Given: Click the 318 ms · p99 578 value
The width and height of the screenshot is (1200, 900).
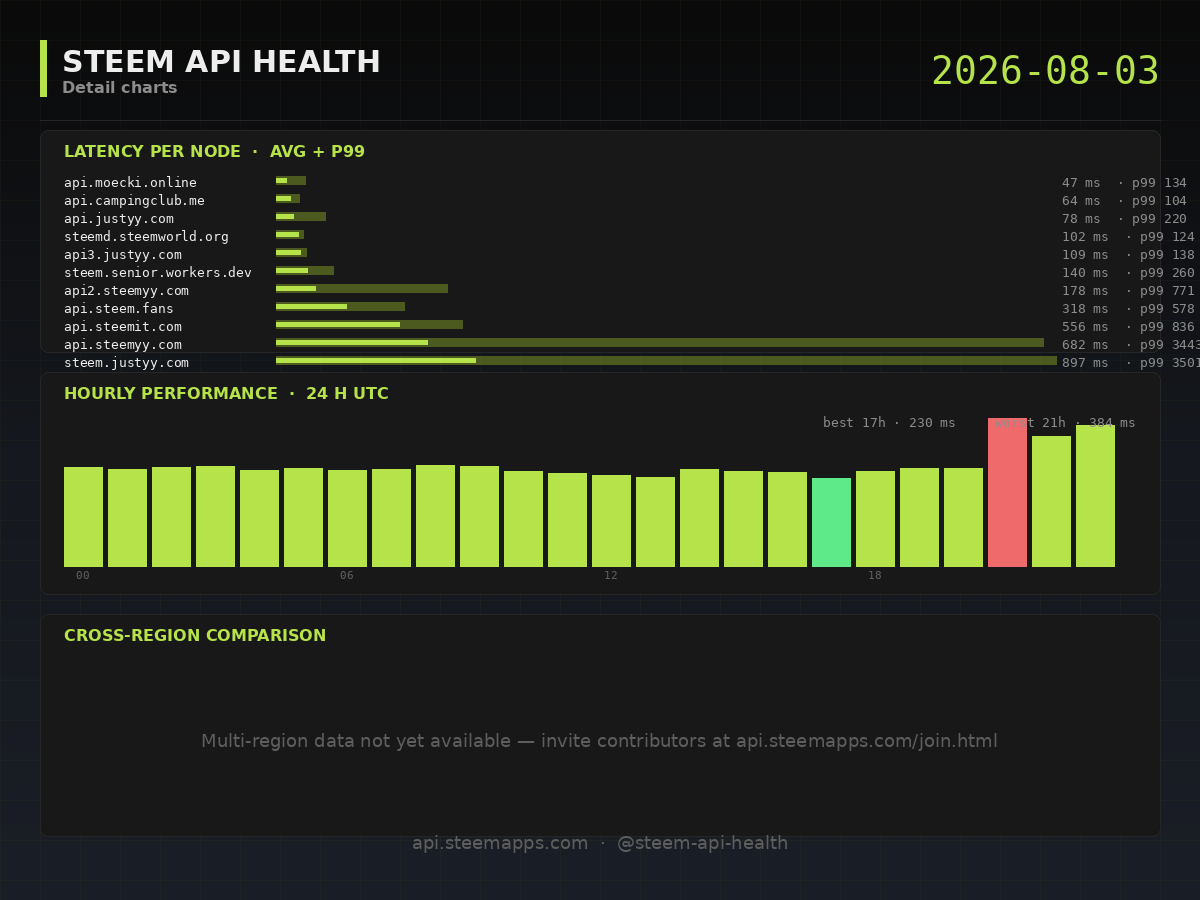Looking at the screenshot, I should (x=1128, y=309).
